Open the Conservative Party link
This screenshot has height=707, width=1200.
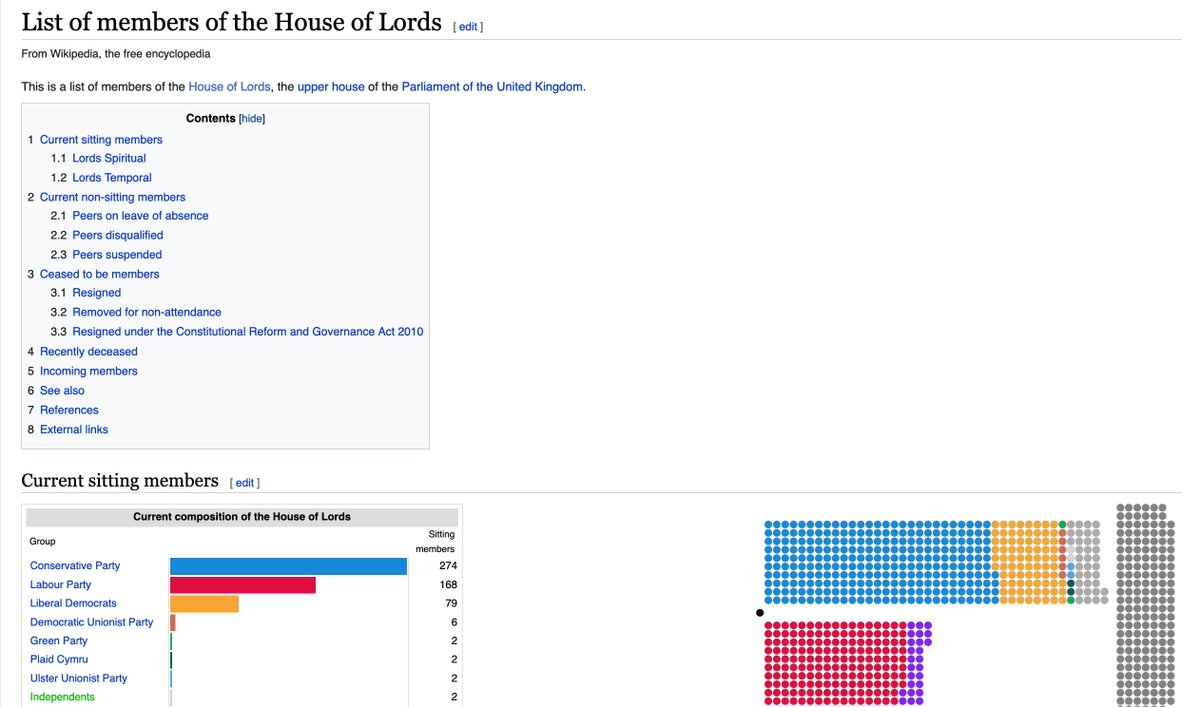click(x=75, y=566)
